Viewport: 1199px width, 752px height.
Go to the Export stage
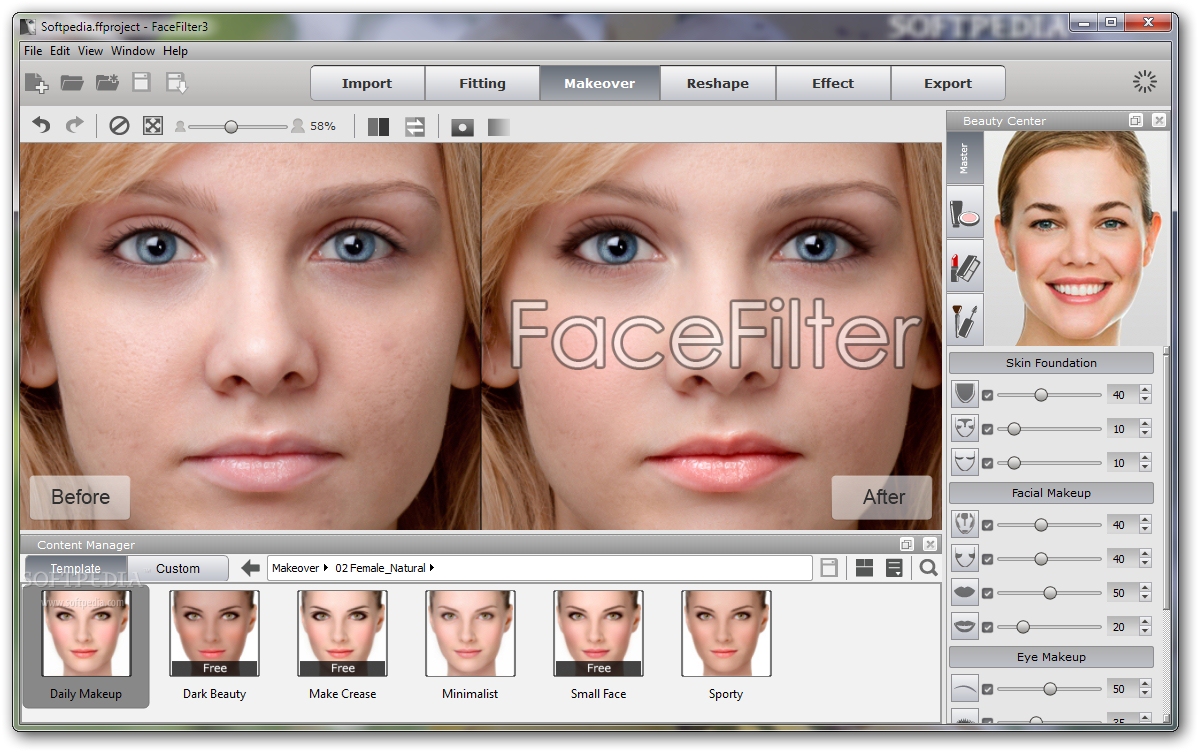[x=947, y=83]
